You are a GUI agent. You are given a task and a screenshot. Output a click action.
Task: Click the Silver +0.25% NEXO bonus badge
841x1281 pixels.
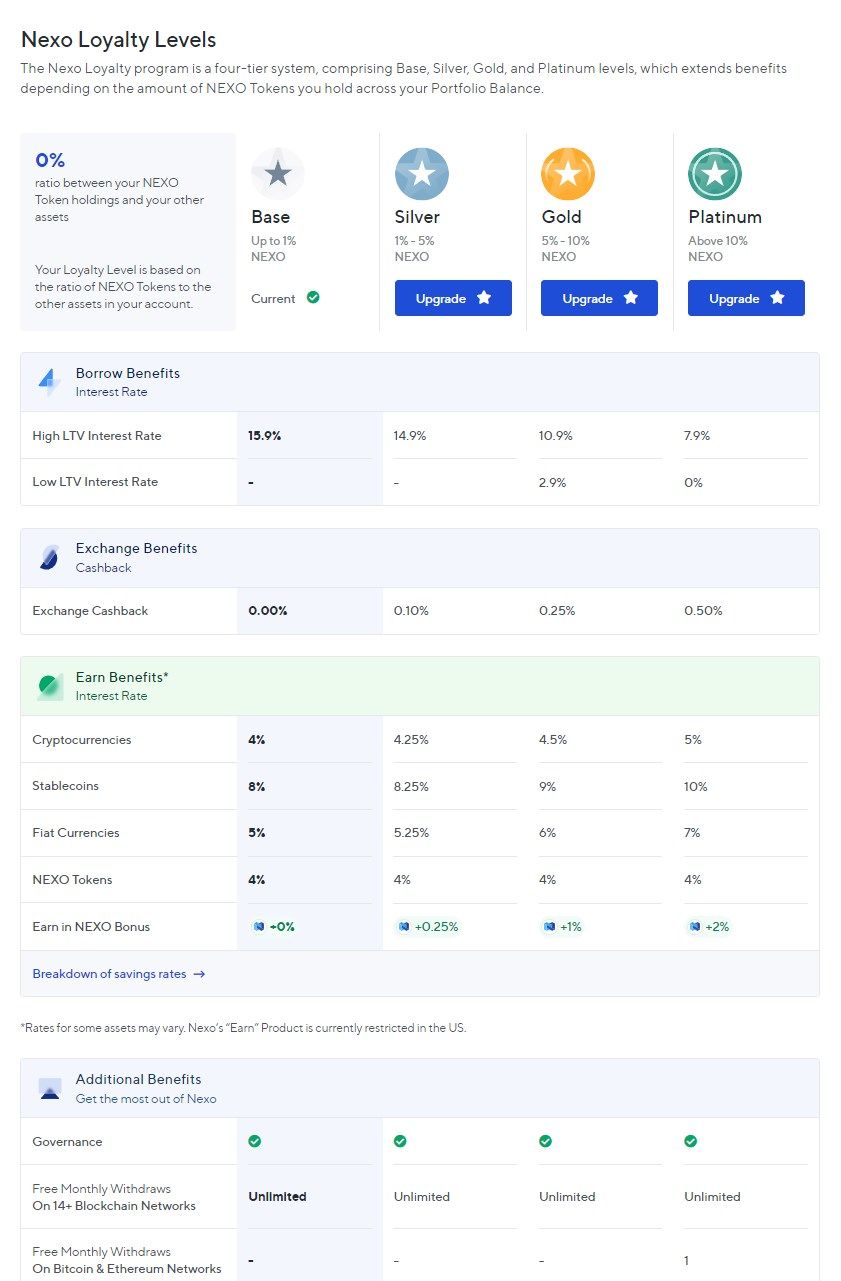[428, 927]
